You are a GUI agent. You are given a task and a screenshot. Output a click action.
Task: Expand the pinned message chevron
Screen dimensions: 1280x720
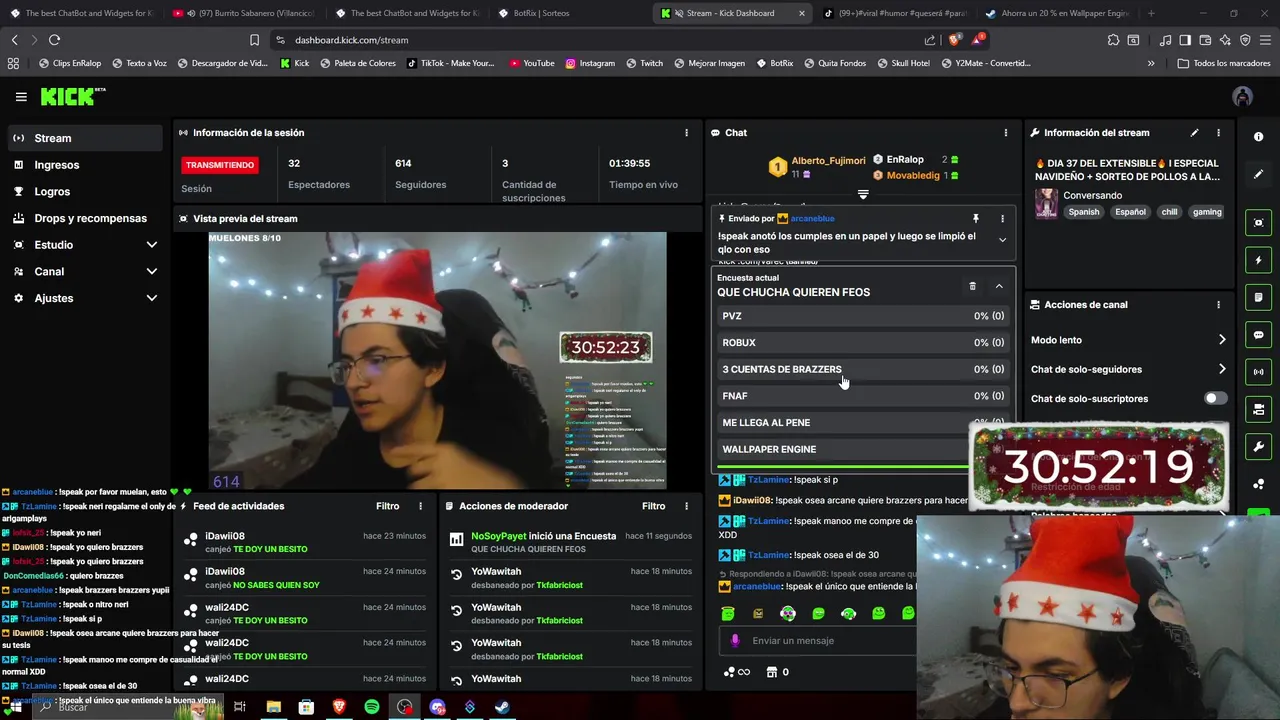[1002, 240]
